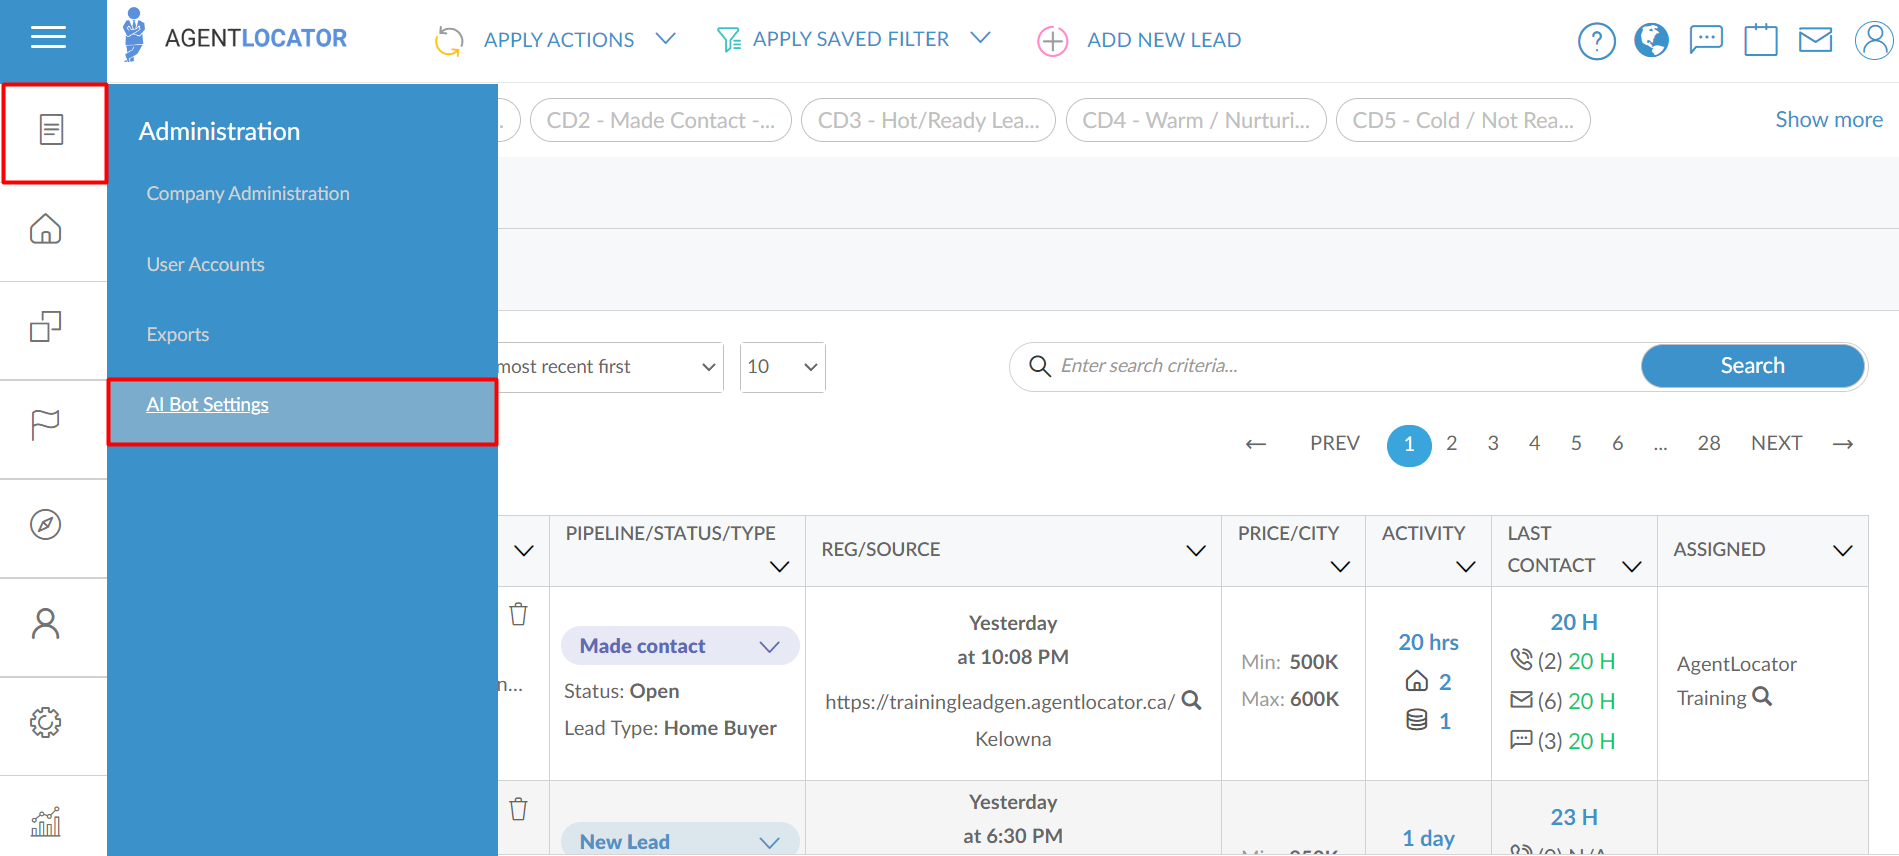Expand the Apply Actions dropdown
Viewport: 1899px width, 856px height.
[666, 39]
